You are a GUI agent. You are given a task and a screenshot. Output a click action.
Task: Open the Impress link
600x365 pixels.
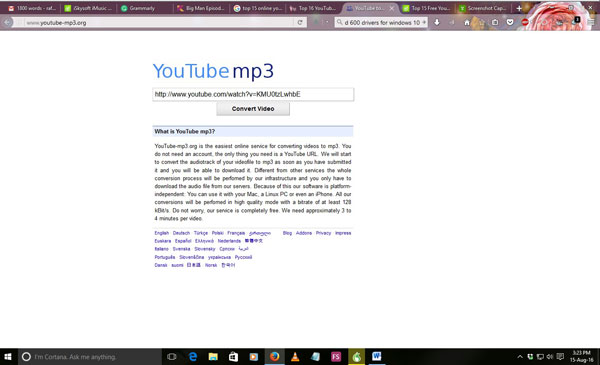(343, 233)
